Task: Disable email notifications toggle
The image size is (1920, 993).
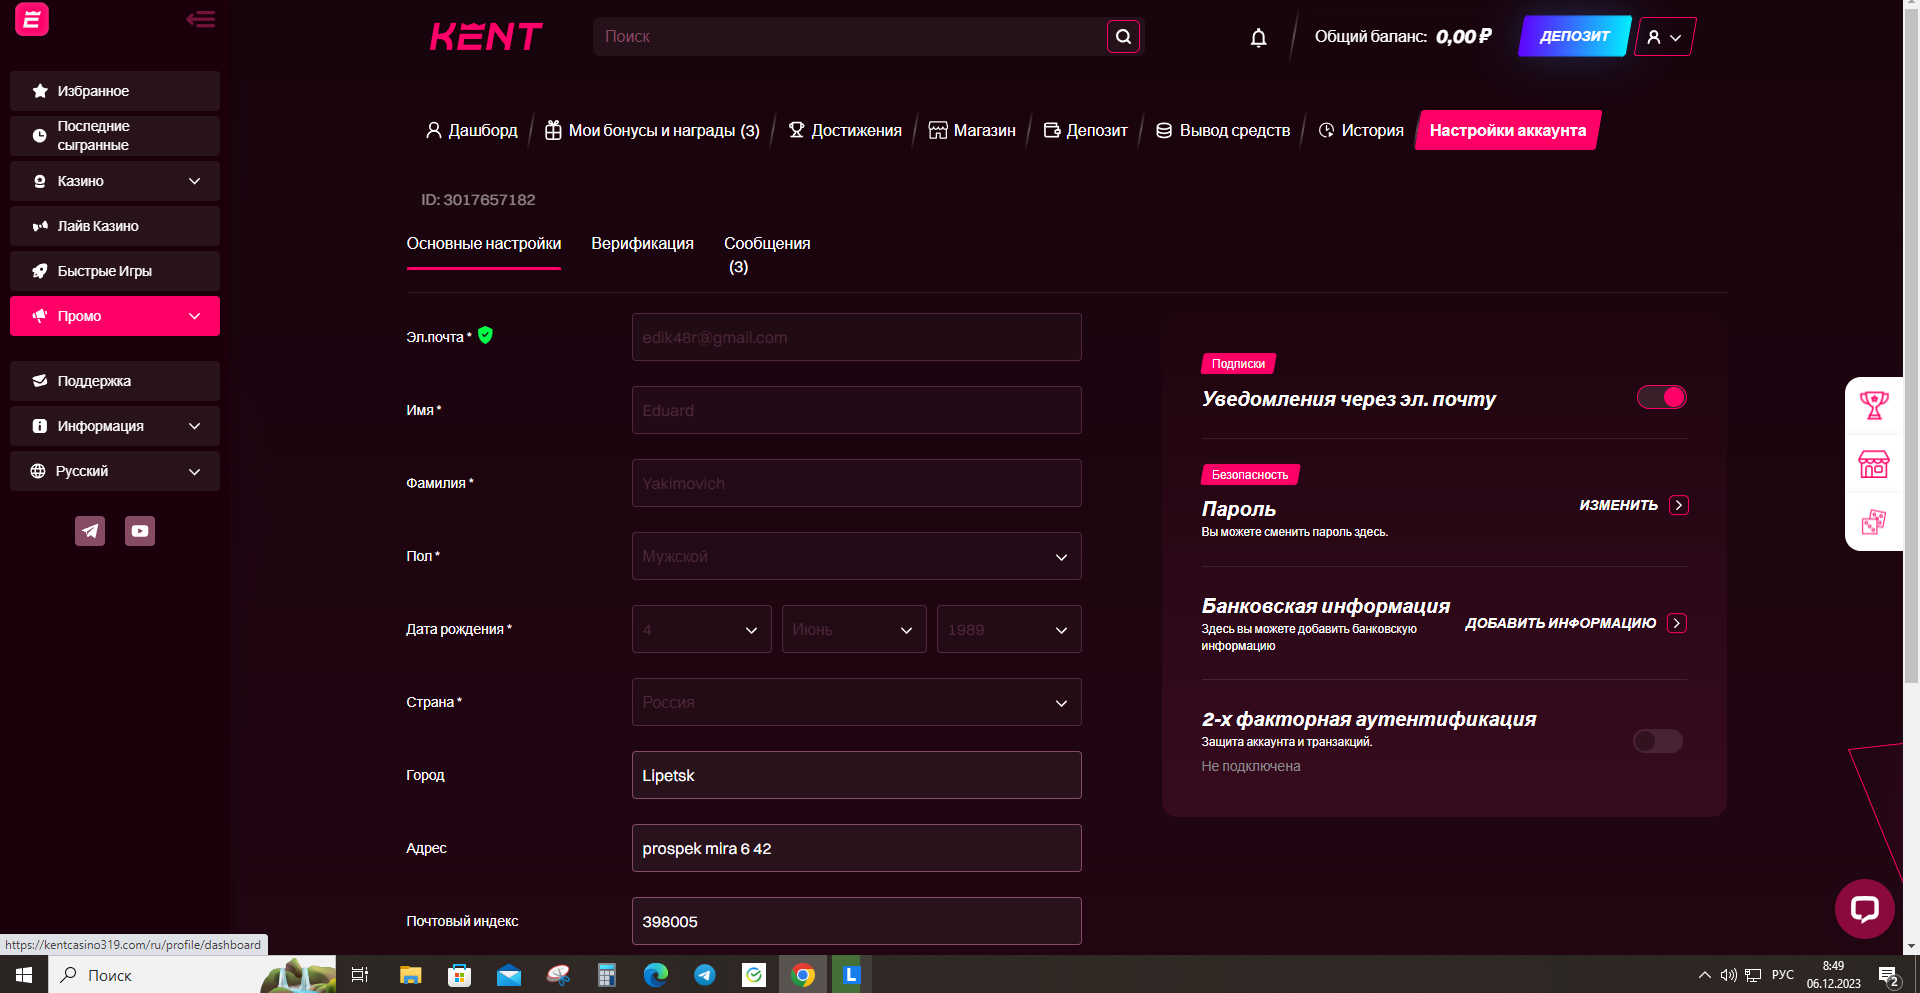Action: pyautogui.click(x=1661, y=398)
